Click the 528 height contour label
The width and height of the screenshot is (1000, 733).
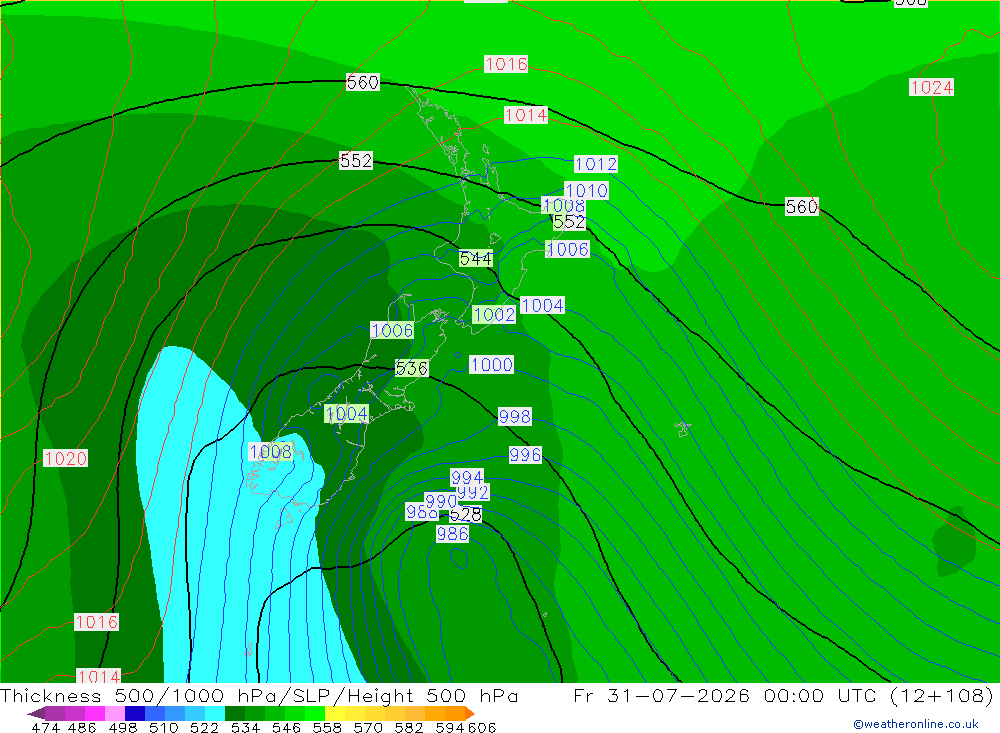[466, 515]
